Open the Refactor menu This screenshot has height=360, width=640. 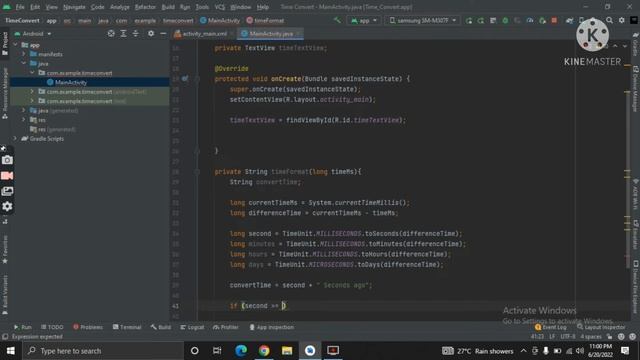pyautogui.click(x=145, y=7)
